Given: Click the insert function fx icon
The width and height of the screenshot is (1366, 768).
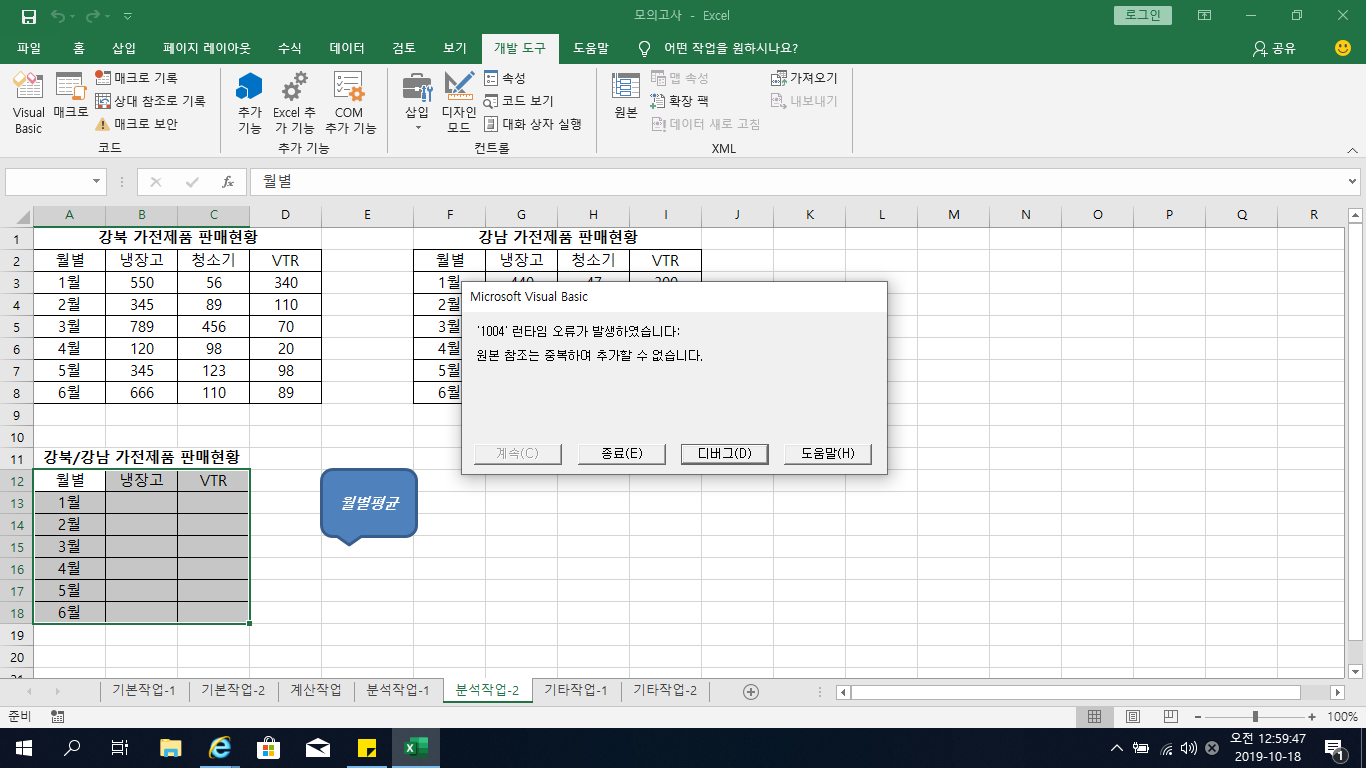Looking at the screenshot, I should tap(228, 182).
